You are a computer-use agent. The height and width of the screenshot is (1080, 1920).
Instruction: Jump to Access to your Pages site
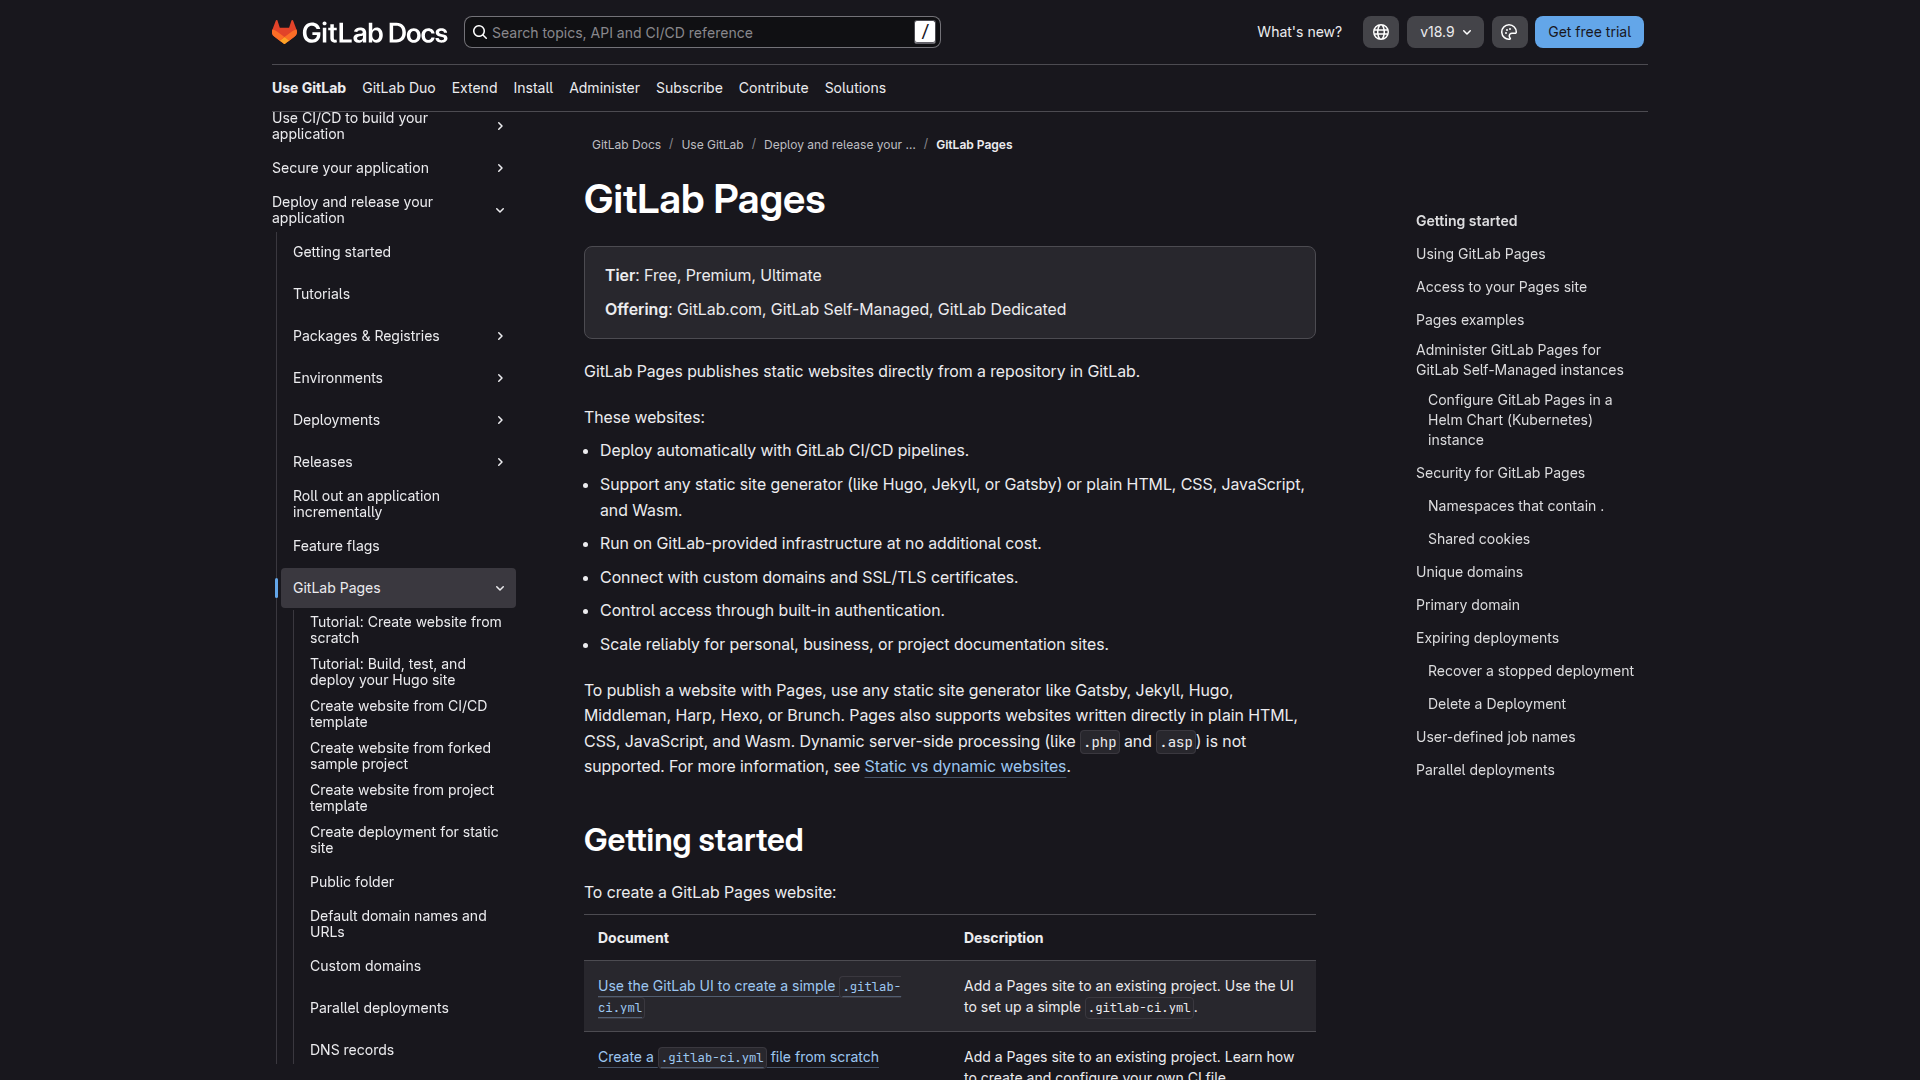pos(1501,287)
